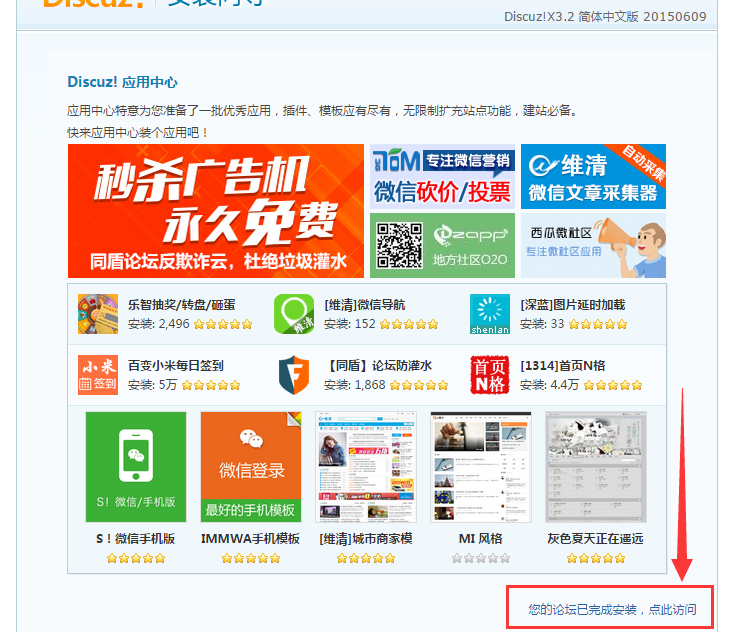
Task: Open the 微信登录 IMMWA template thumbnail
Action: [250, 467]
